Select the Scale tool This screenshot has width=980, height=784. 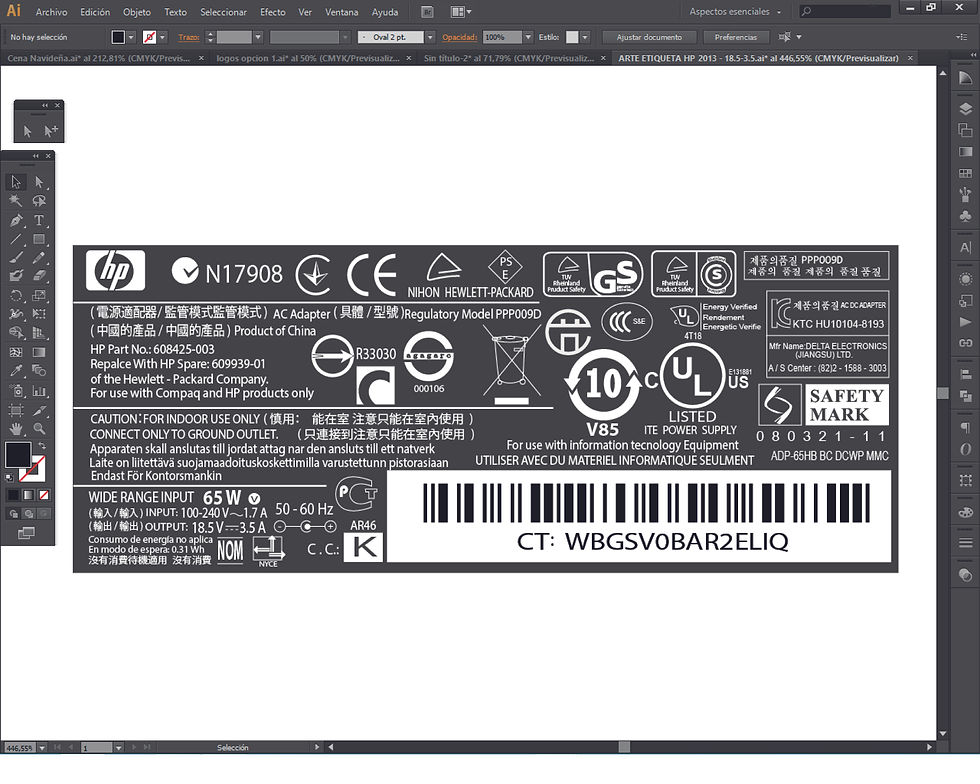coord(39,295)
